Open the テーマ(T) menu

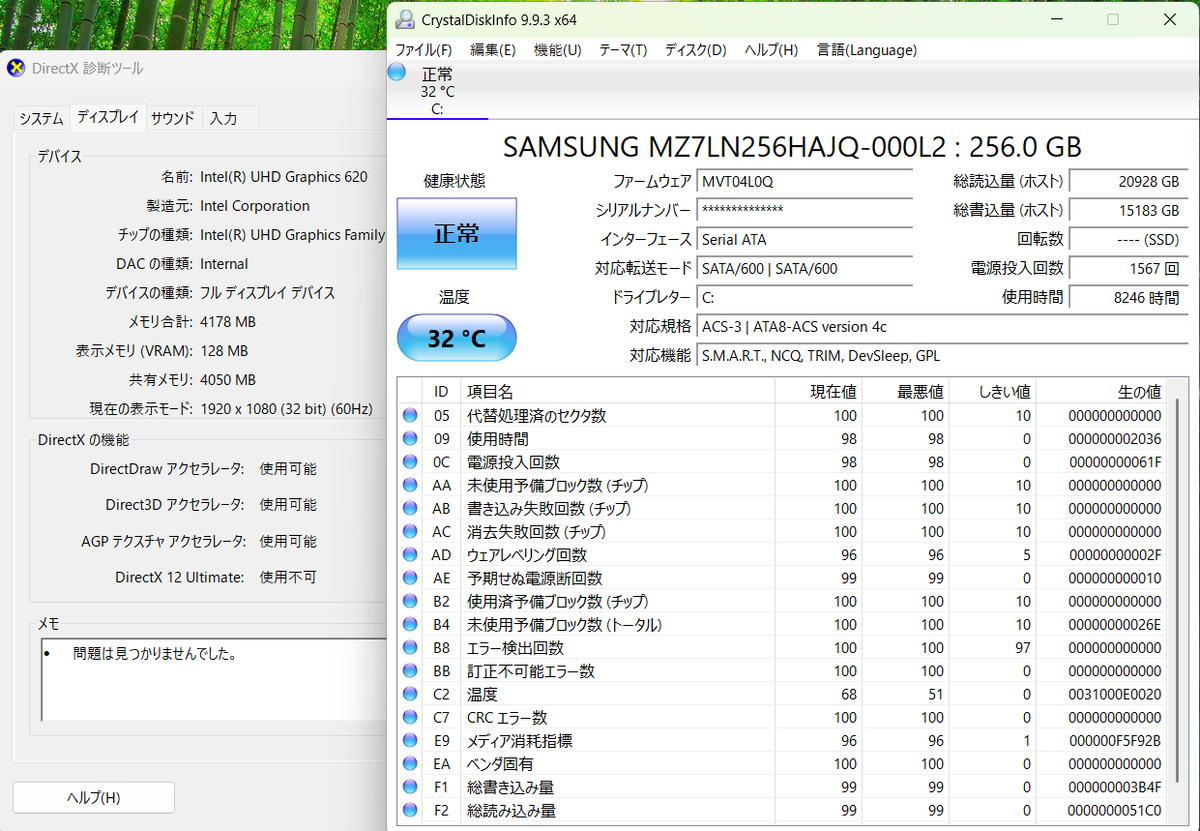(623, 49)
